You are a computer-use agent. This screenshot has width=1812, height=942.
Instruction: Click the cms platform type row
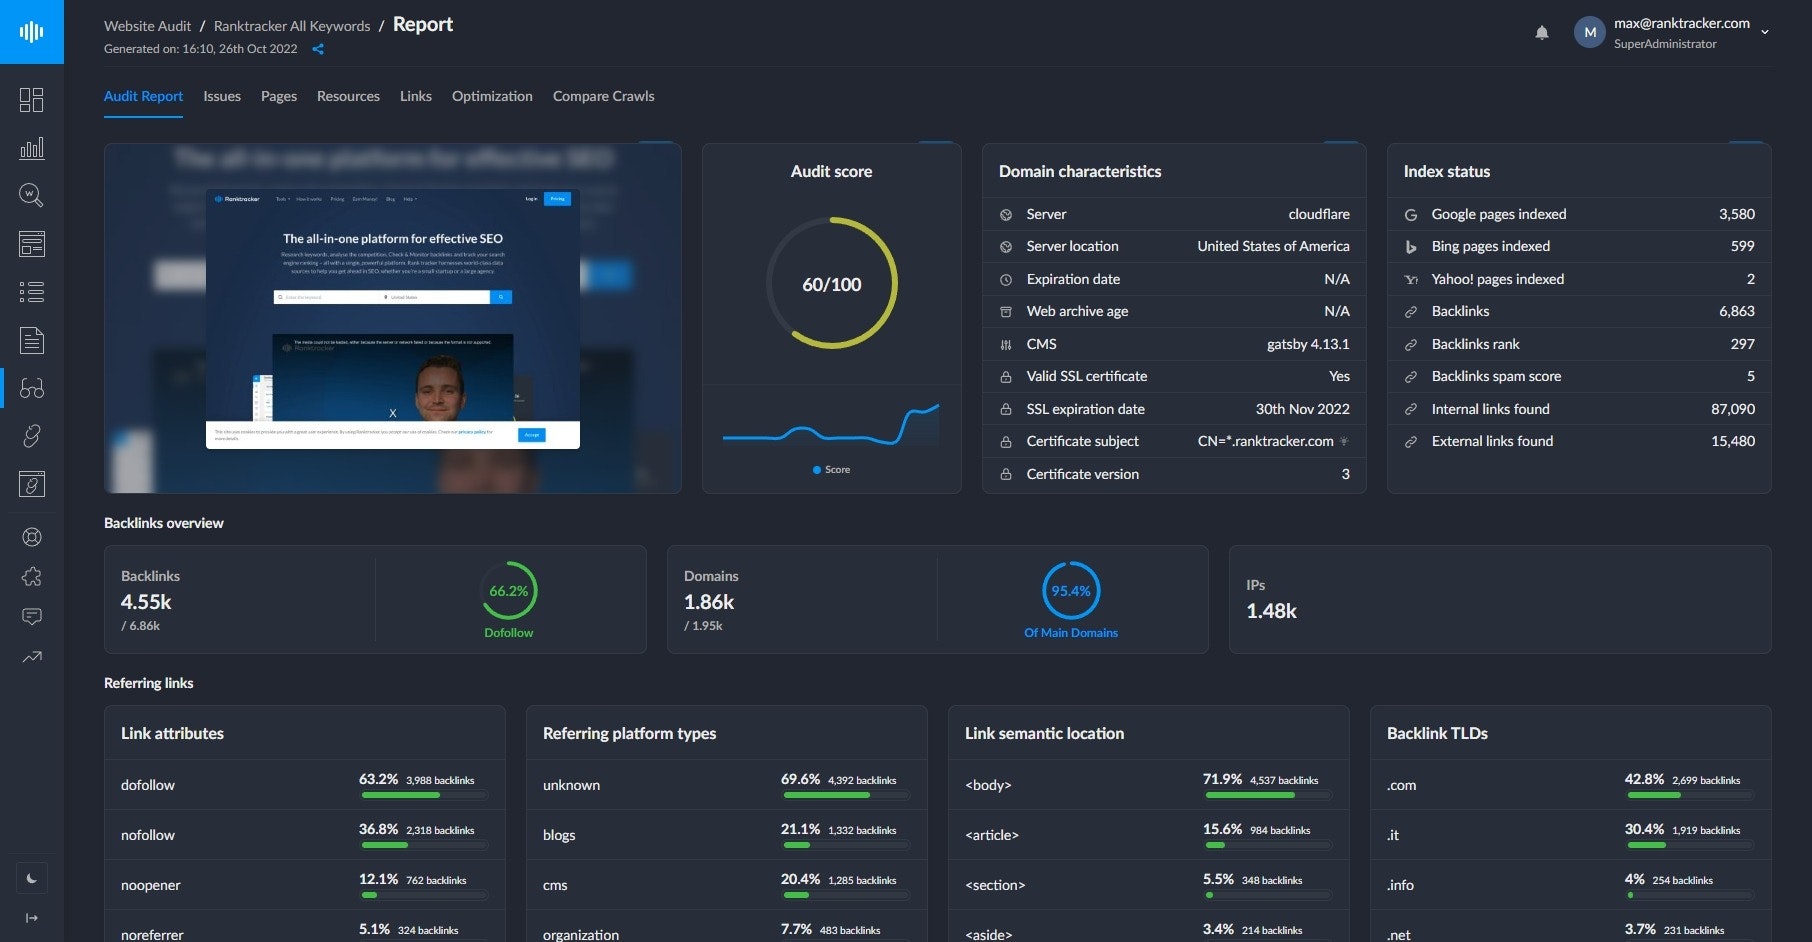[727, 885]
